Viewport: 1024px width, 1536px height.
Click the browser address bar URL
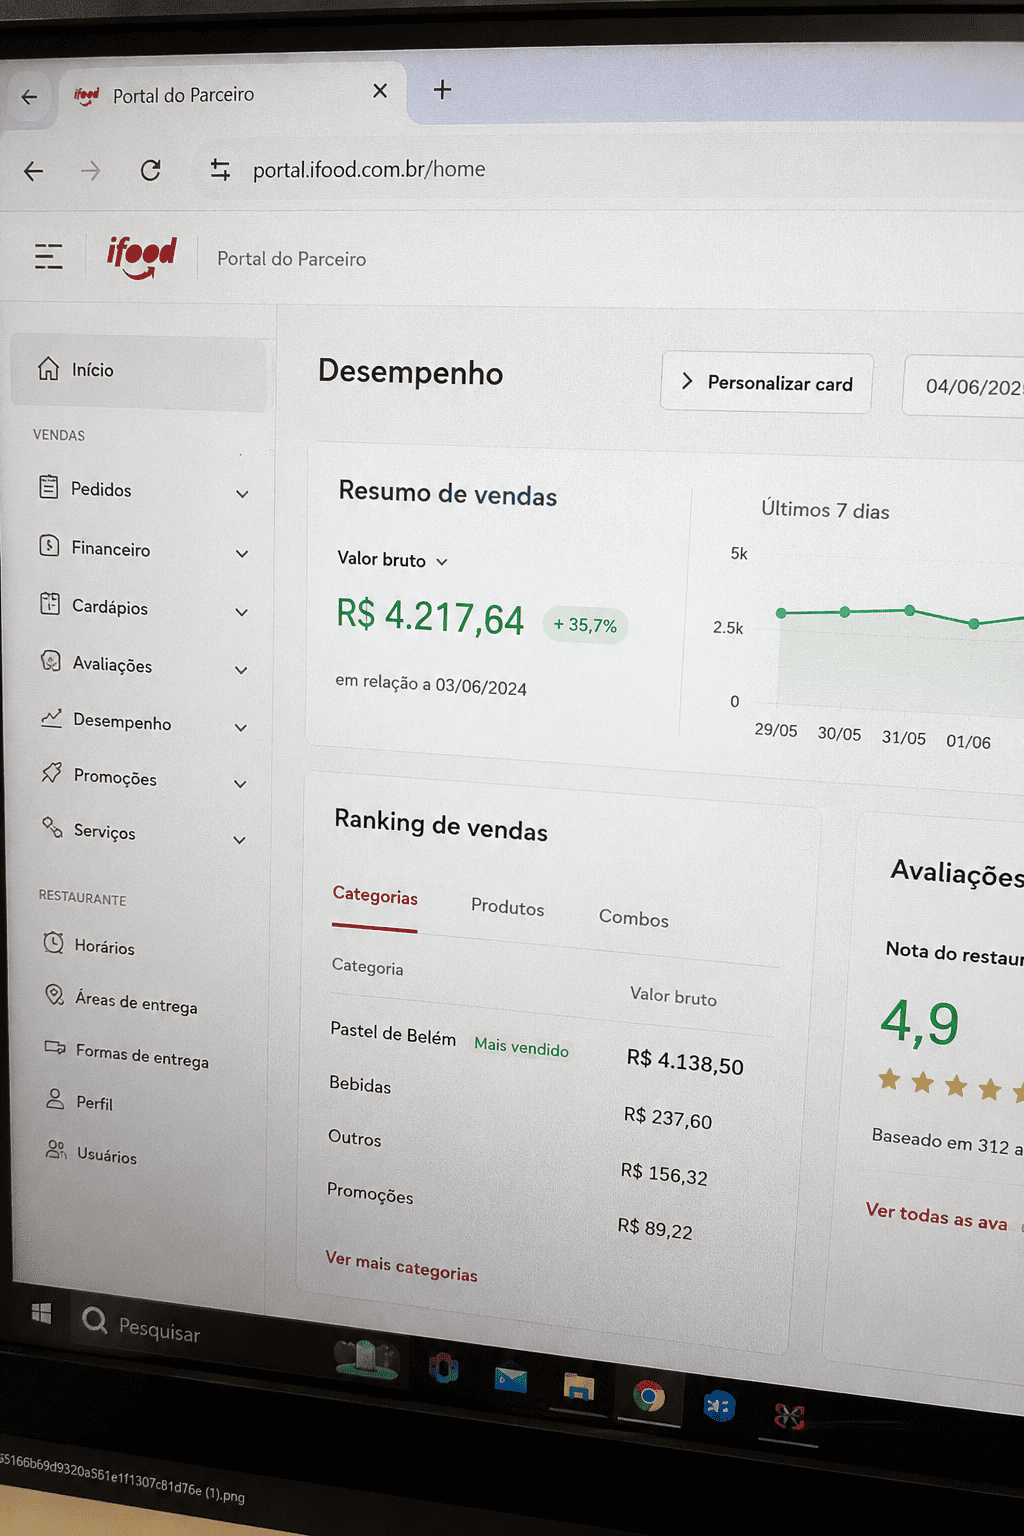coord(369,169)
